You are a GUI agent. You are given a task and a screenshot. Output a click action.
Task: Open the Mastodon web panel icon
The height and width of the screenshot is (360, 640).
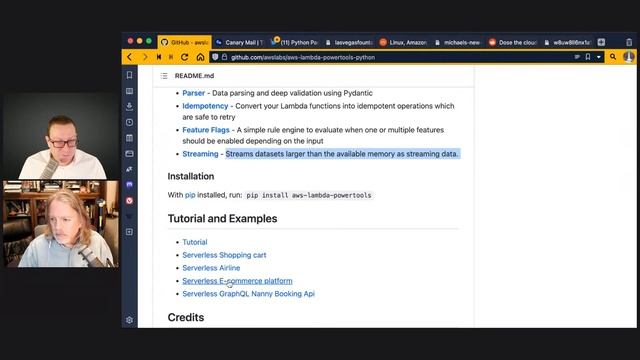point(129,185)
